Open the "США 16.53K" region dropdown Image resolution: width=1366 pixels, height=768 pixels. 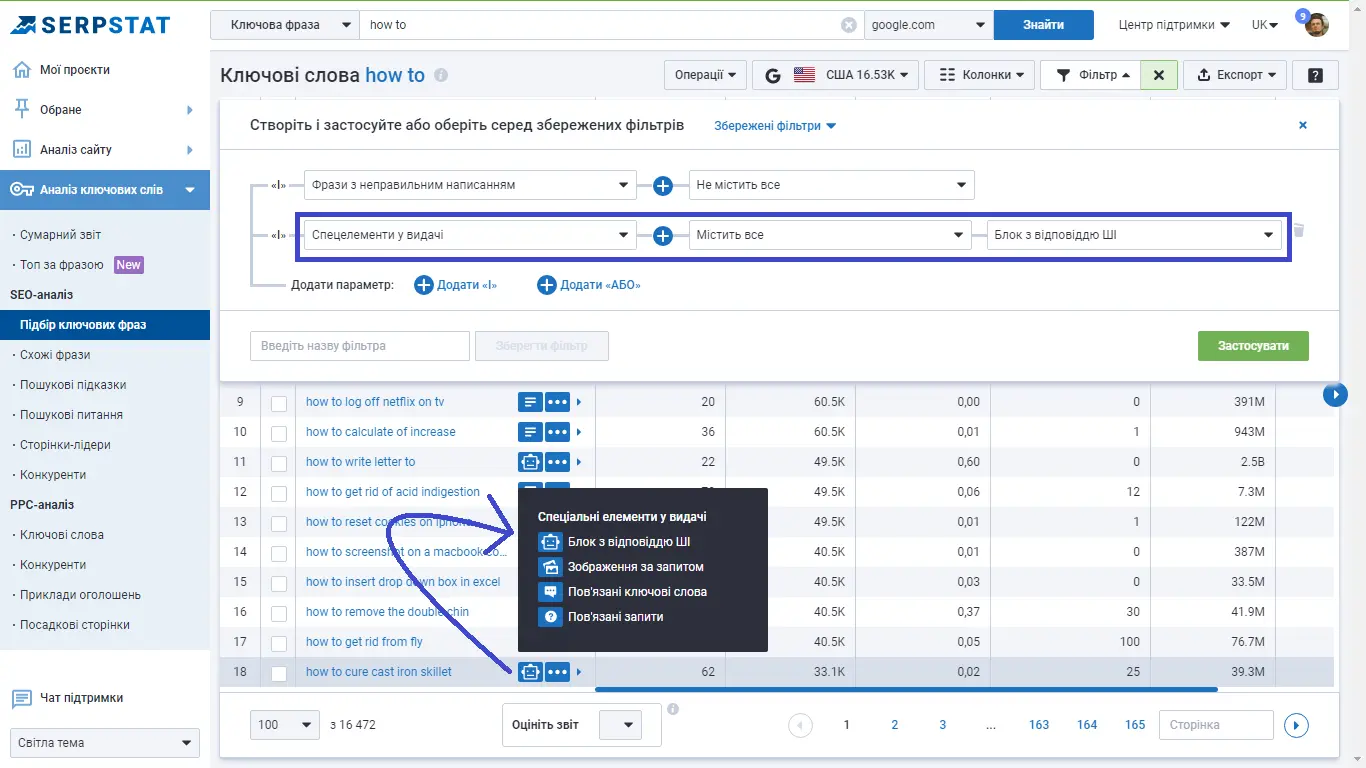coord(835,75)
